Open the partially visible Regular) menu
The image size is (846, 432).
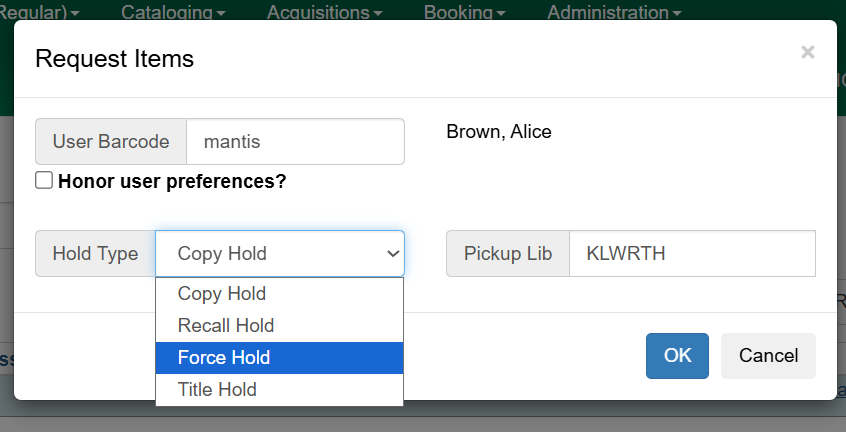[40, 13]
